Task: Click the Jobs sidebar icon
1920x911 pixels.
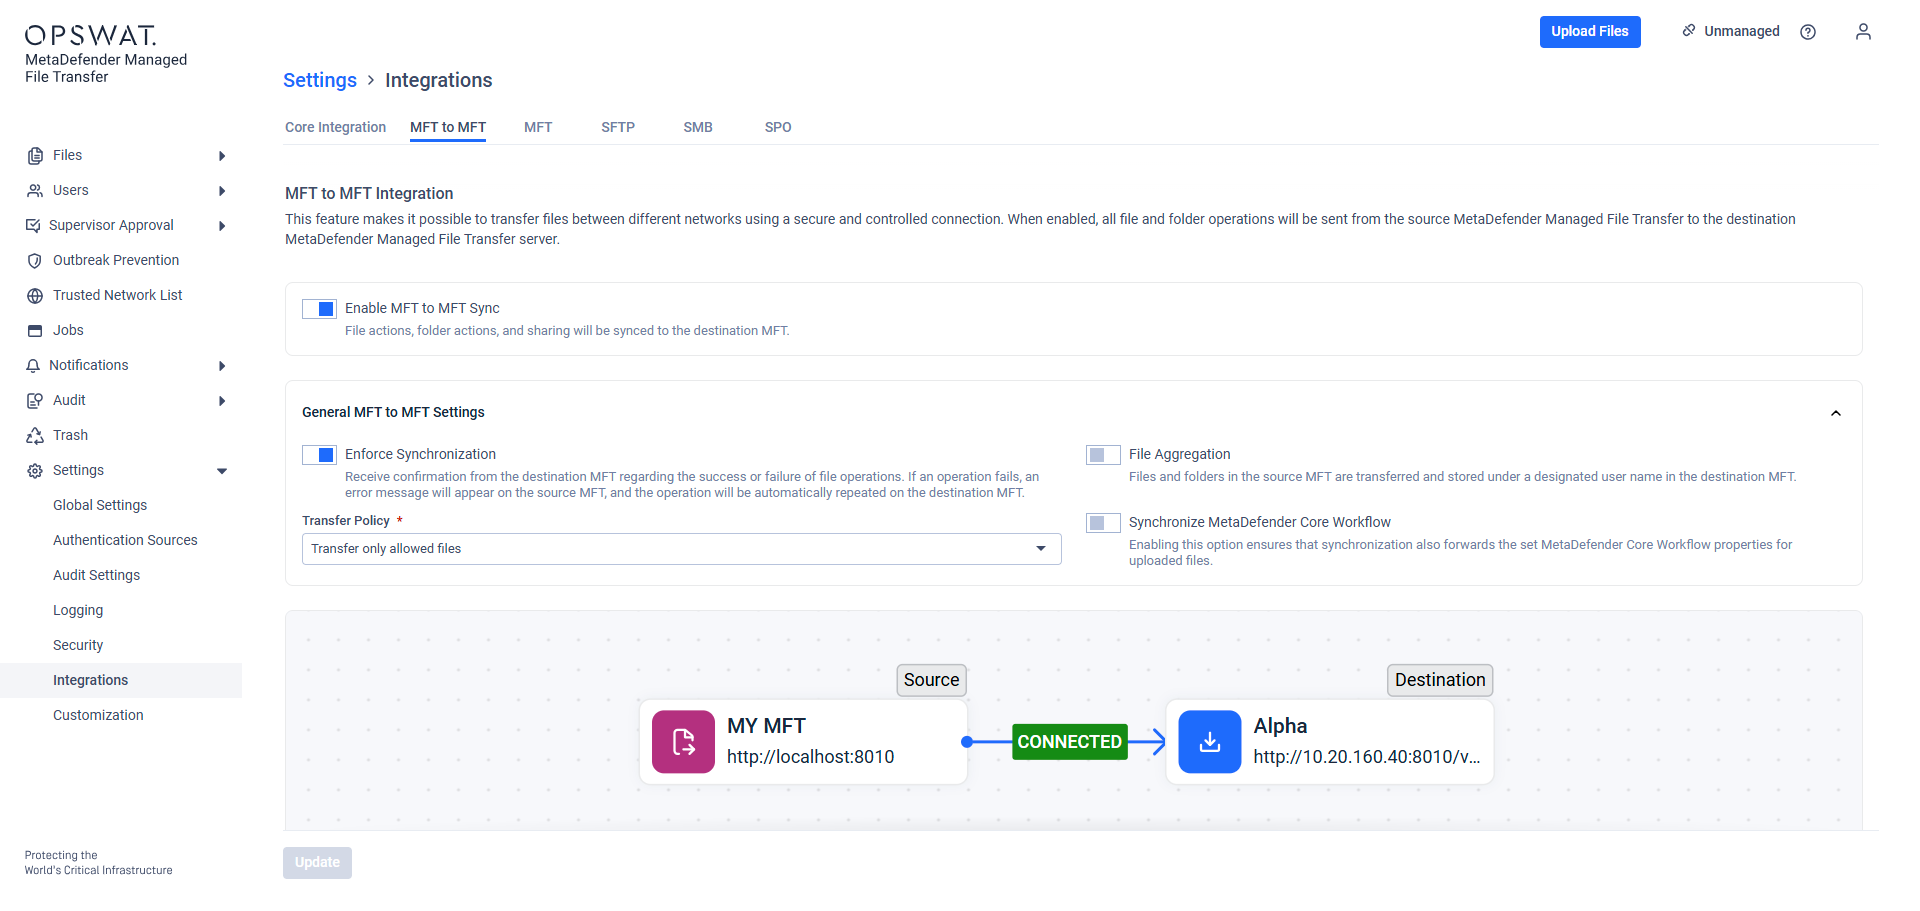Action: pyautogui.click(x=35, y=330)
